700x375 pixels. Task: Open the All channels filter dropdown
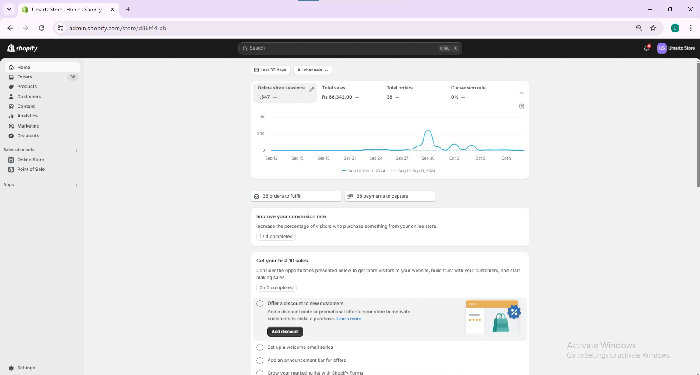click(x=313, y=70)
